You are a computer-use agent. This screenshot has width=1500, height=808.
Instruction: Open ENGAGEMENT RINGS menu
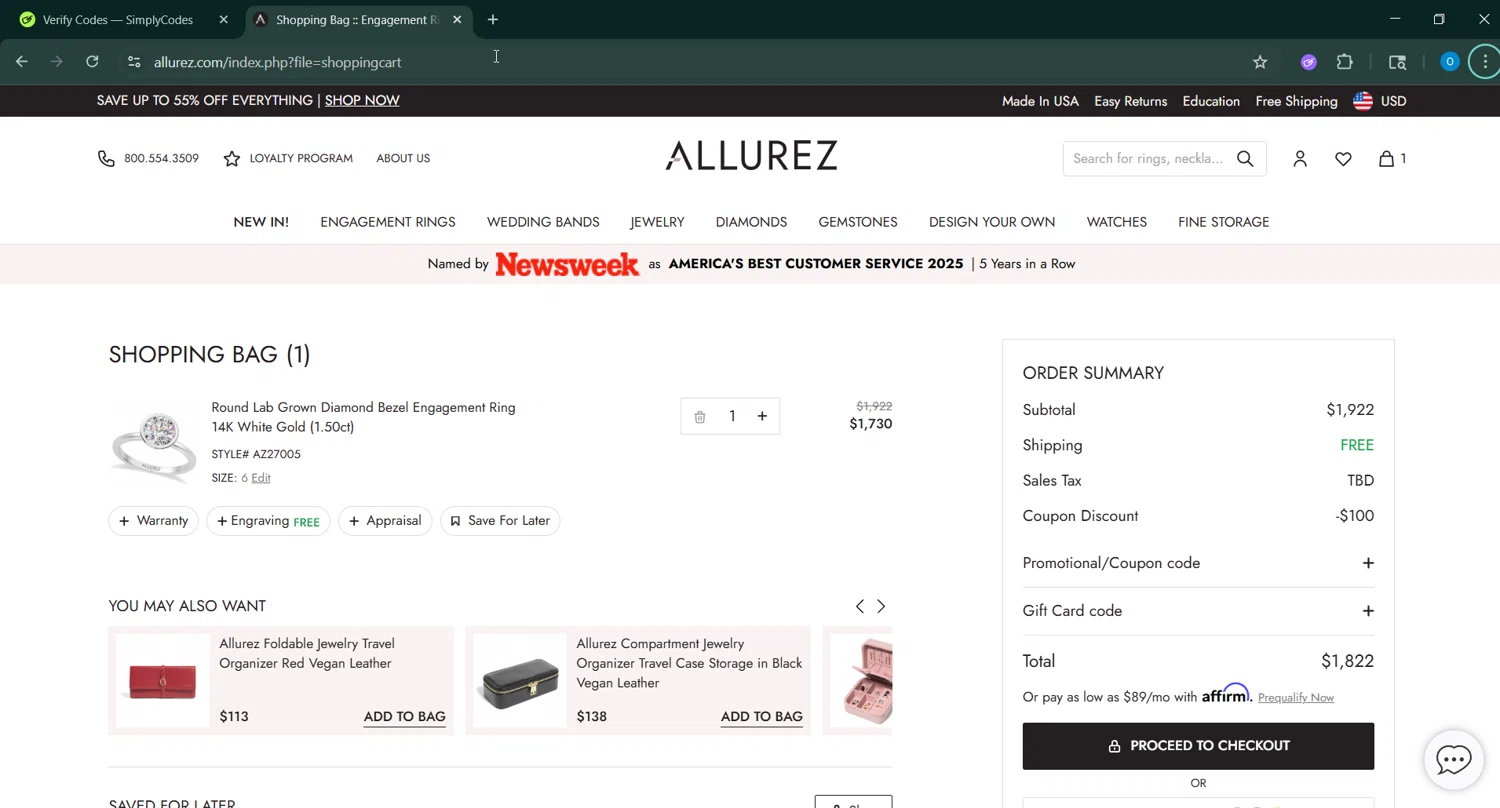point(388,222)
